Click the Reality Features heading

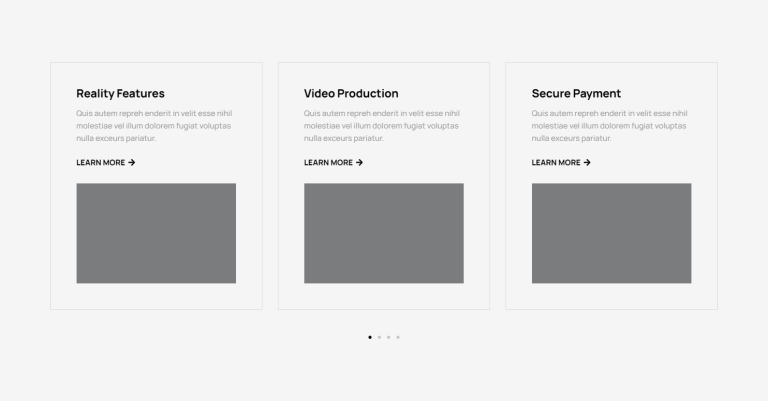[120, 94]
